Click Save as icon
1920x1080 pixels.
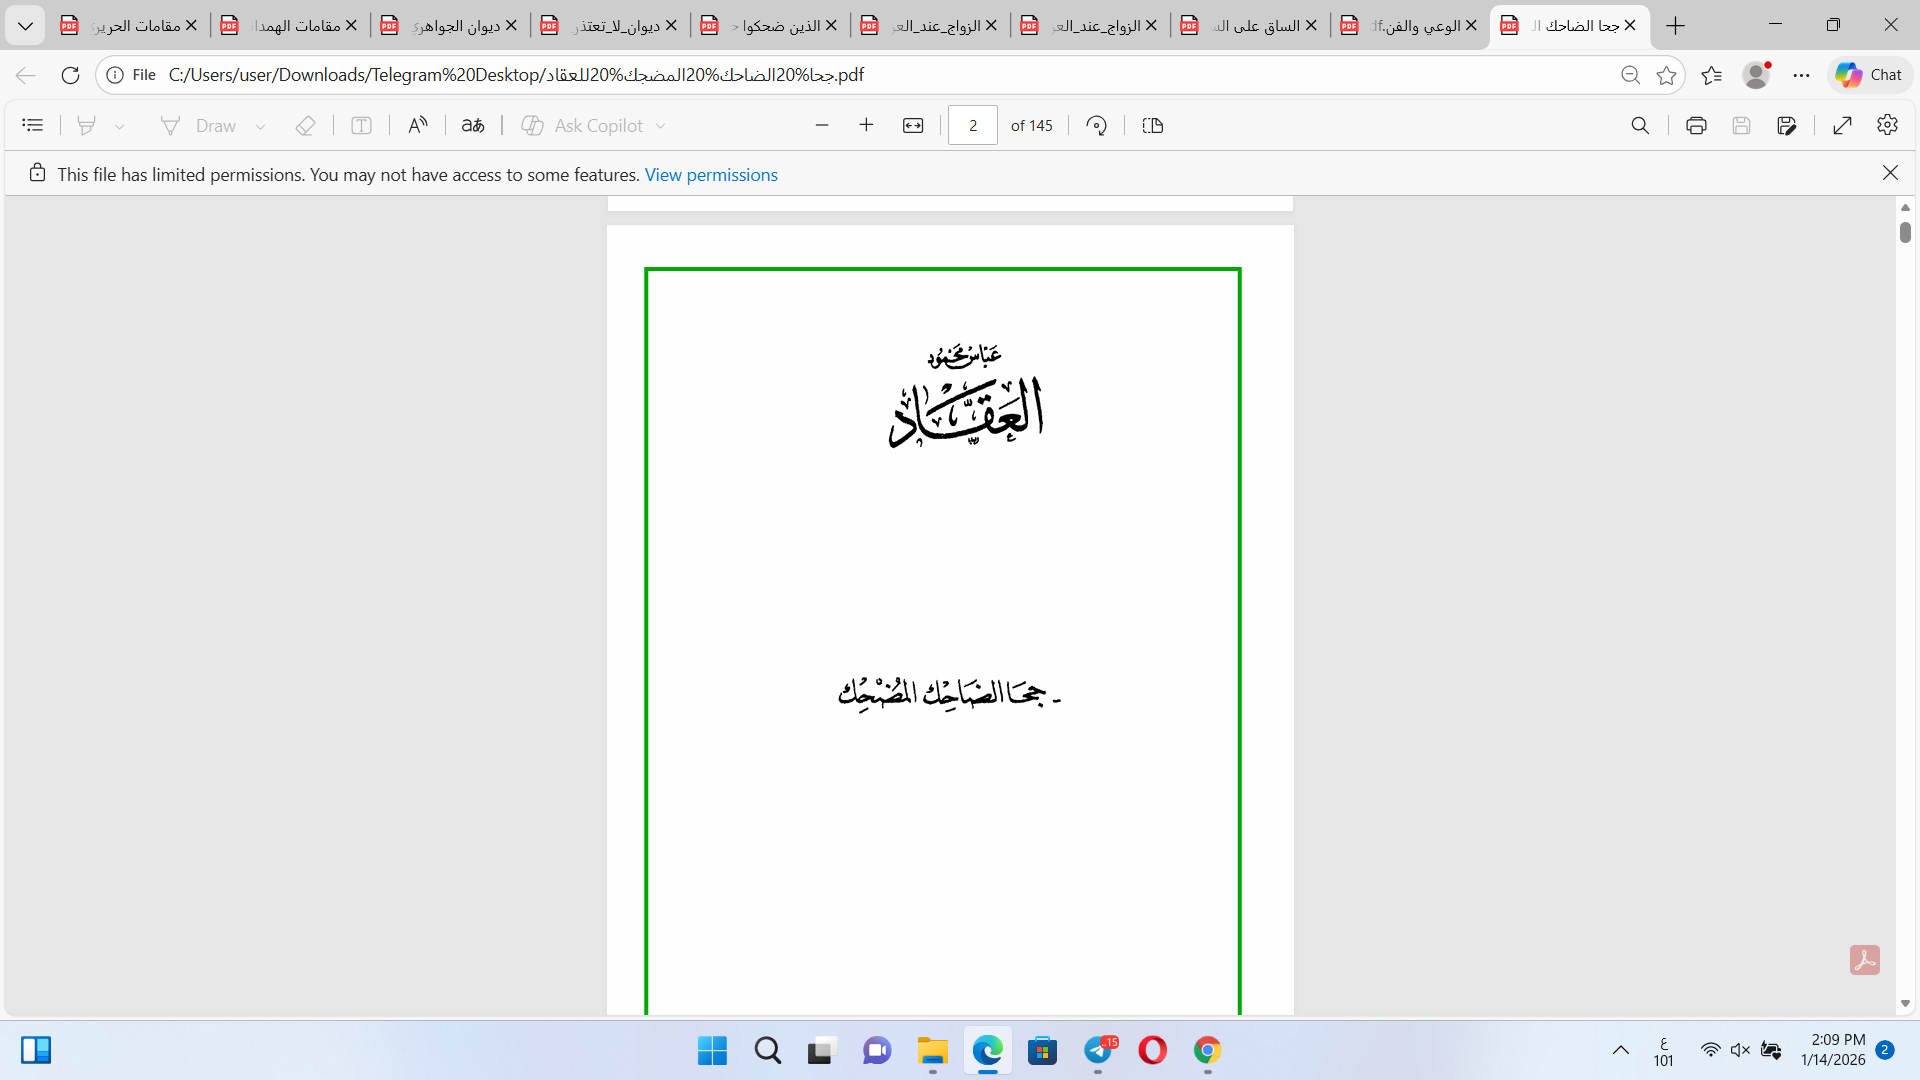1787,125
